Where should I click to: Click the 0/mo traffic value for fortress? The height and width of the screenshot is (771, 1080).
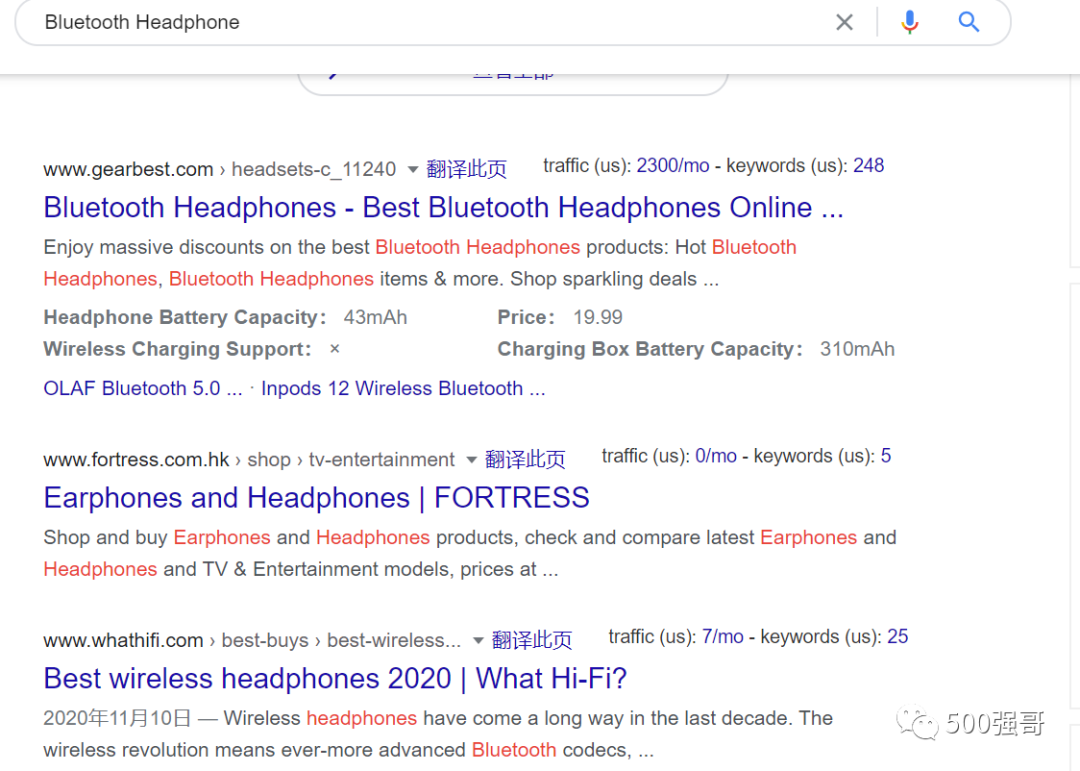point(716,455)
